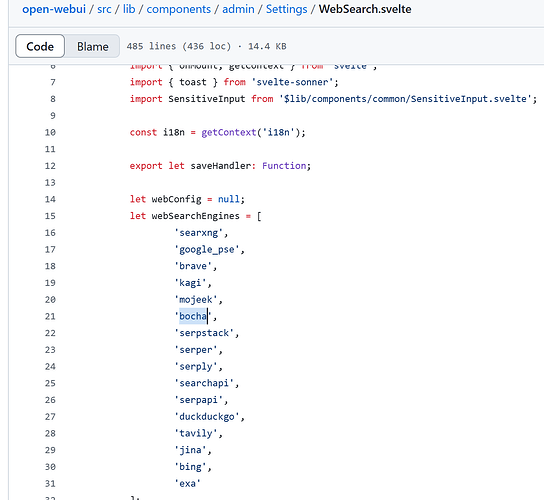
Task: Switch to the Blame tab
Action: pyautogui.click(x=93, y=46)
